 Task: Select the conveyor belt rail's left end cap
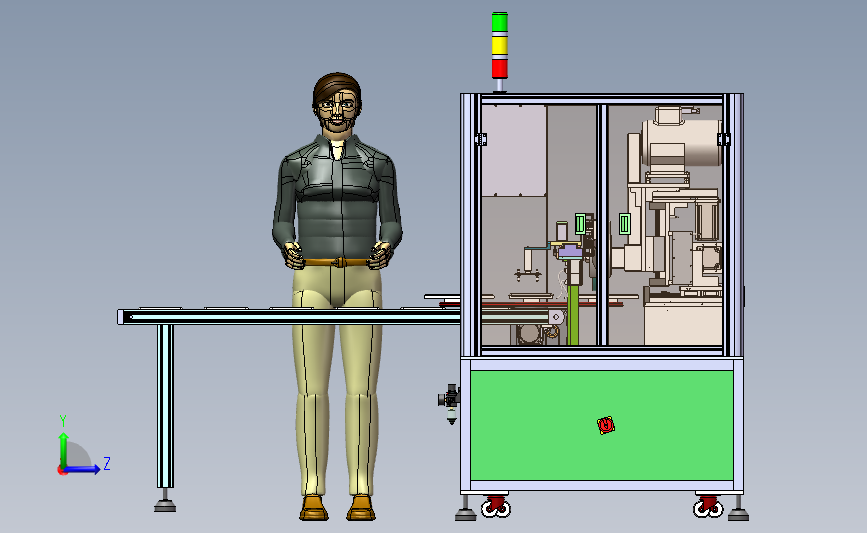point(121,317)
